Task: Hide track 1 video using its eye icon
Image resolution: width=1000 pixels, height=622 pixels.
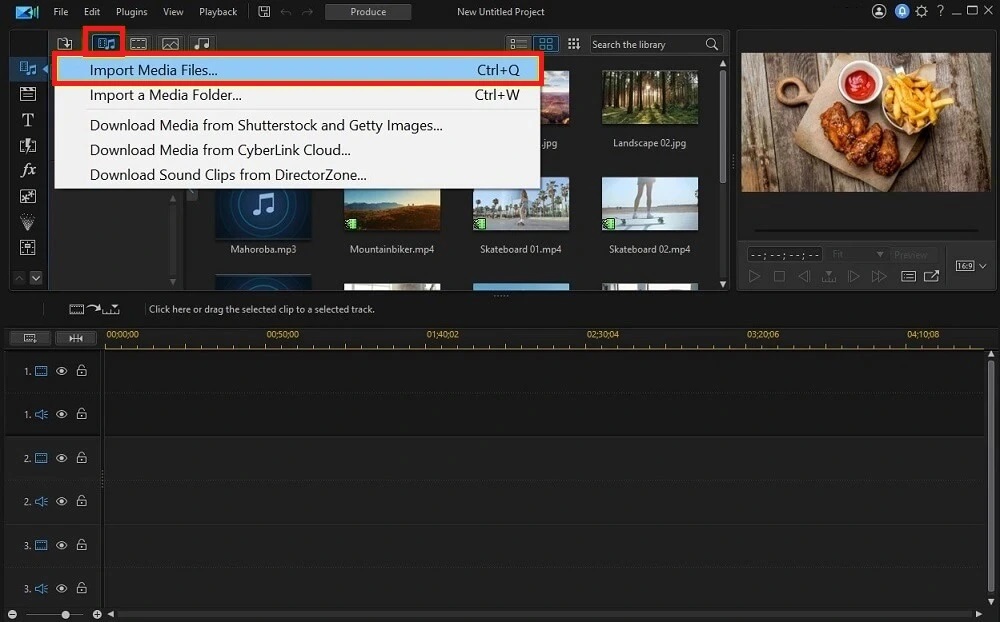Action: [60, 371]
